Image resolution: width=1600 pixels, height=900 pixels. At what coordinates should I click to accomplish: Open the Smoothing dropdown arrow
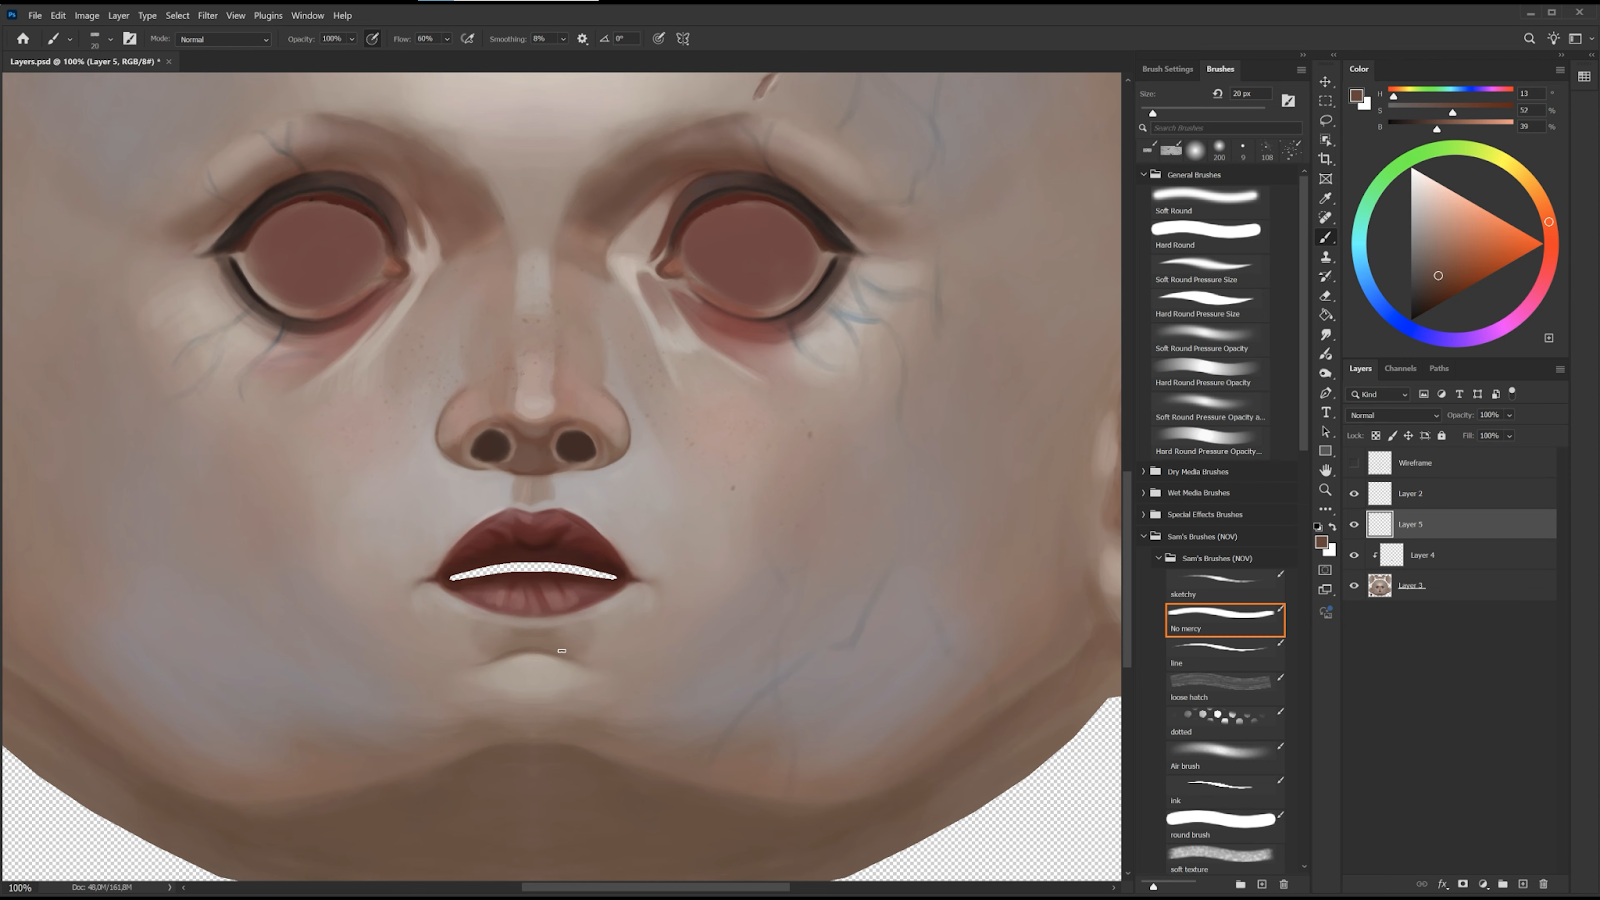[x=563, y=39]
